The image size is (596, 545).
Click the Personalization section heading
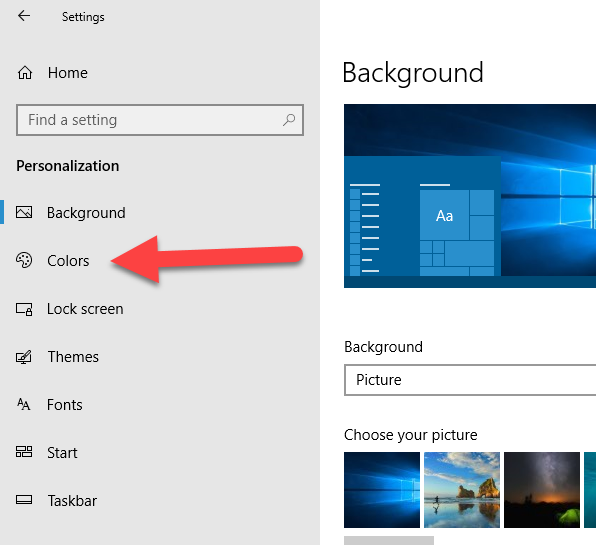pos(68,166)
